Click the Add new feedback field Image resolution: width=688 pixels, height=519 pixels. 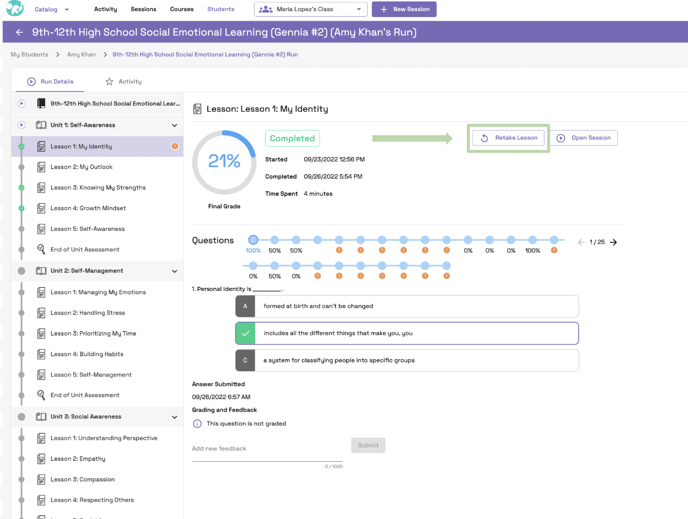[267, 448]
